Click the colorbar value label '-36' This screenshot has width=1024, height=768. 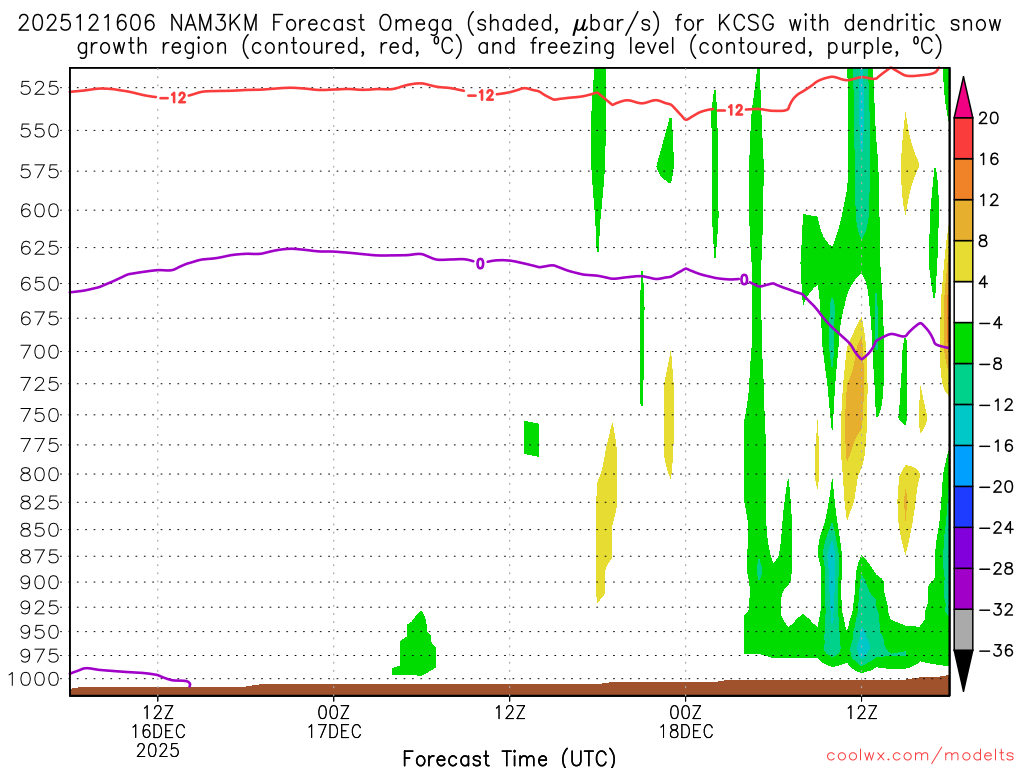point(995,650)
